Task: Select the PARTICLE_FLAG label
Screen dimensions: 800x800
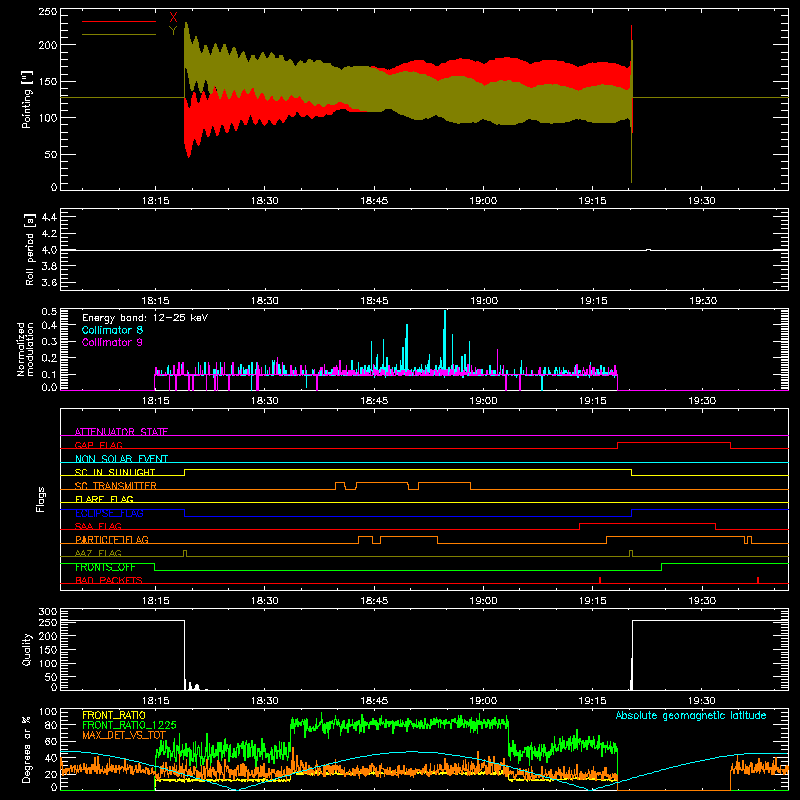Action: (x=112, y=540)
